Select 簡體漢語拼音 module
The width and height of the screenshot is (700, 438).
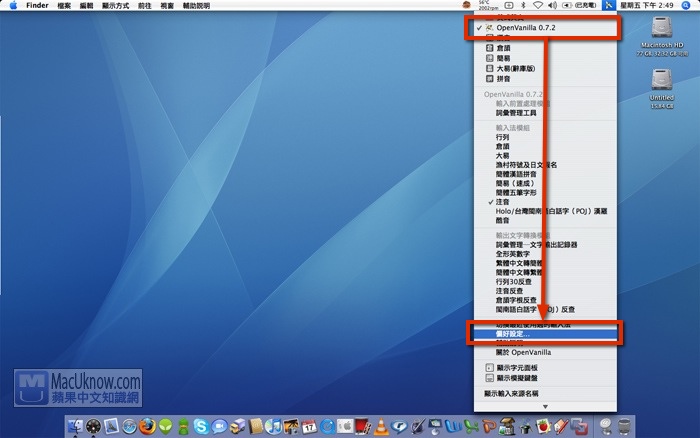pos(545,174)
